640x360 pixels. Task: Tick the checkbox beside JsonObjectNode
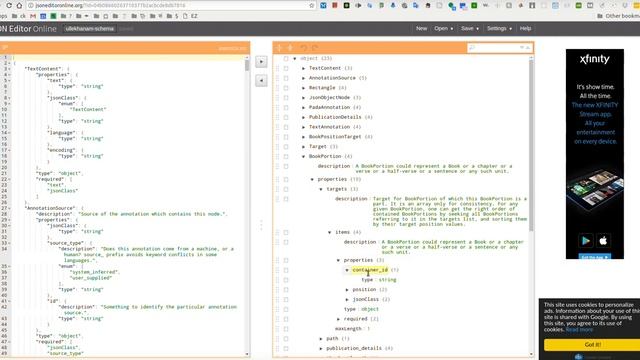pos(286,98)
